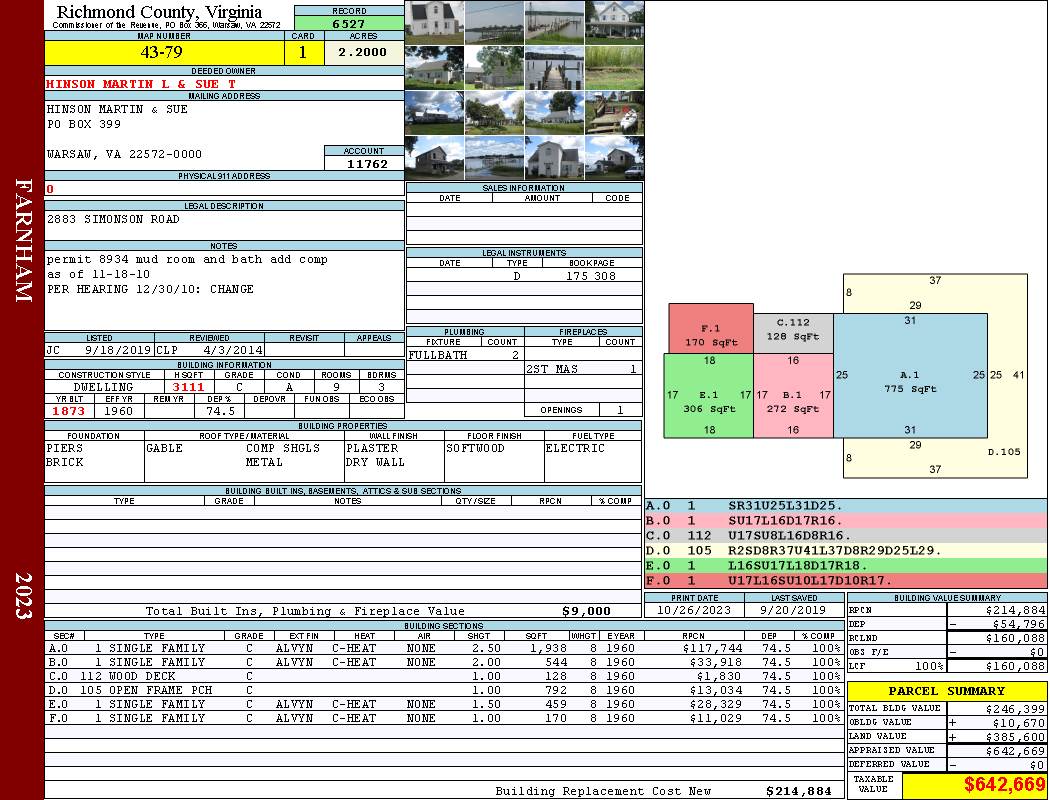The width and height of the screenshot is (1050, 800).
Task: Click the PIERS foundation entry
Action: [x=64, y=448]
